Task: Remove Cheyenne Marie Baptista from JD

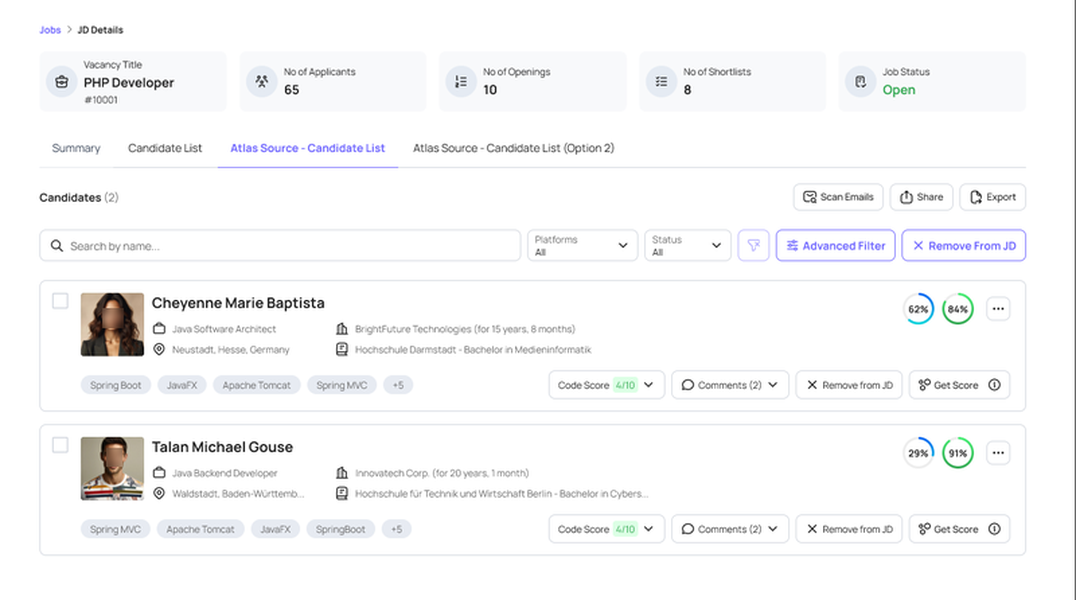Action: [849, 385]
